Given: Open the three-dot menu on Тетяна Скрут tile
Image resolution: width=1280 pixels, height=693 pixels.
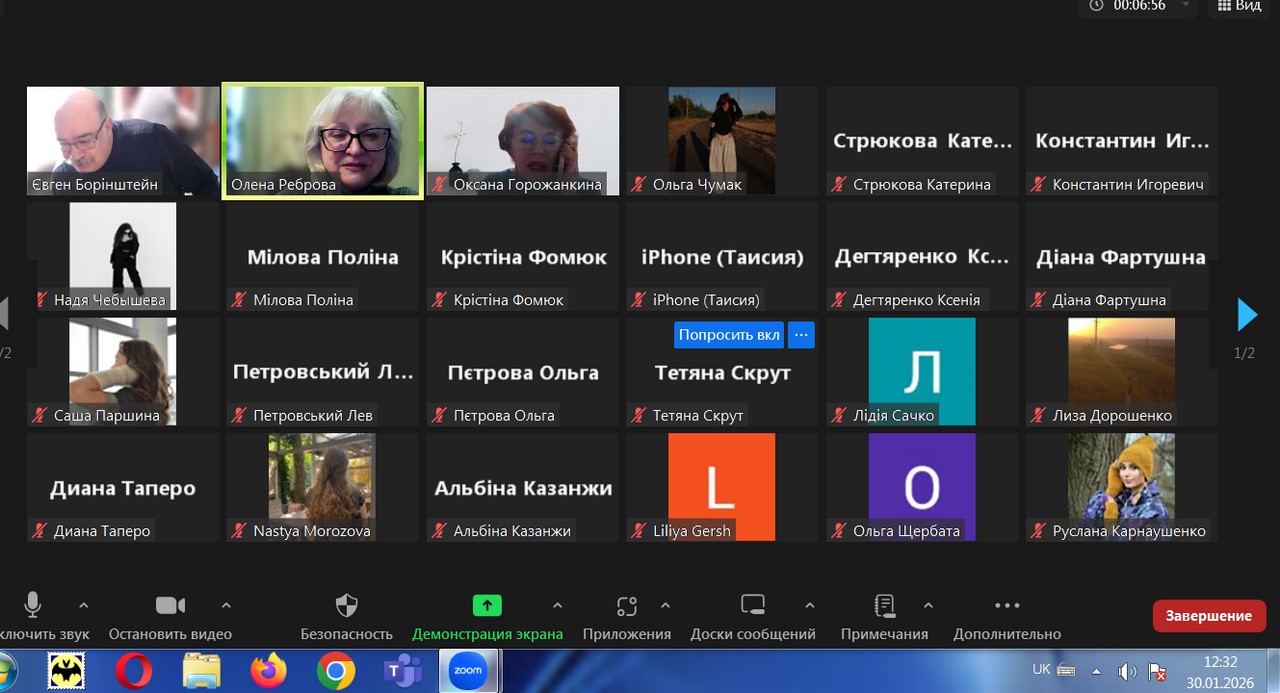Looking at the screenshot, I should [x=801, y=335].
